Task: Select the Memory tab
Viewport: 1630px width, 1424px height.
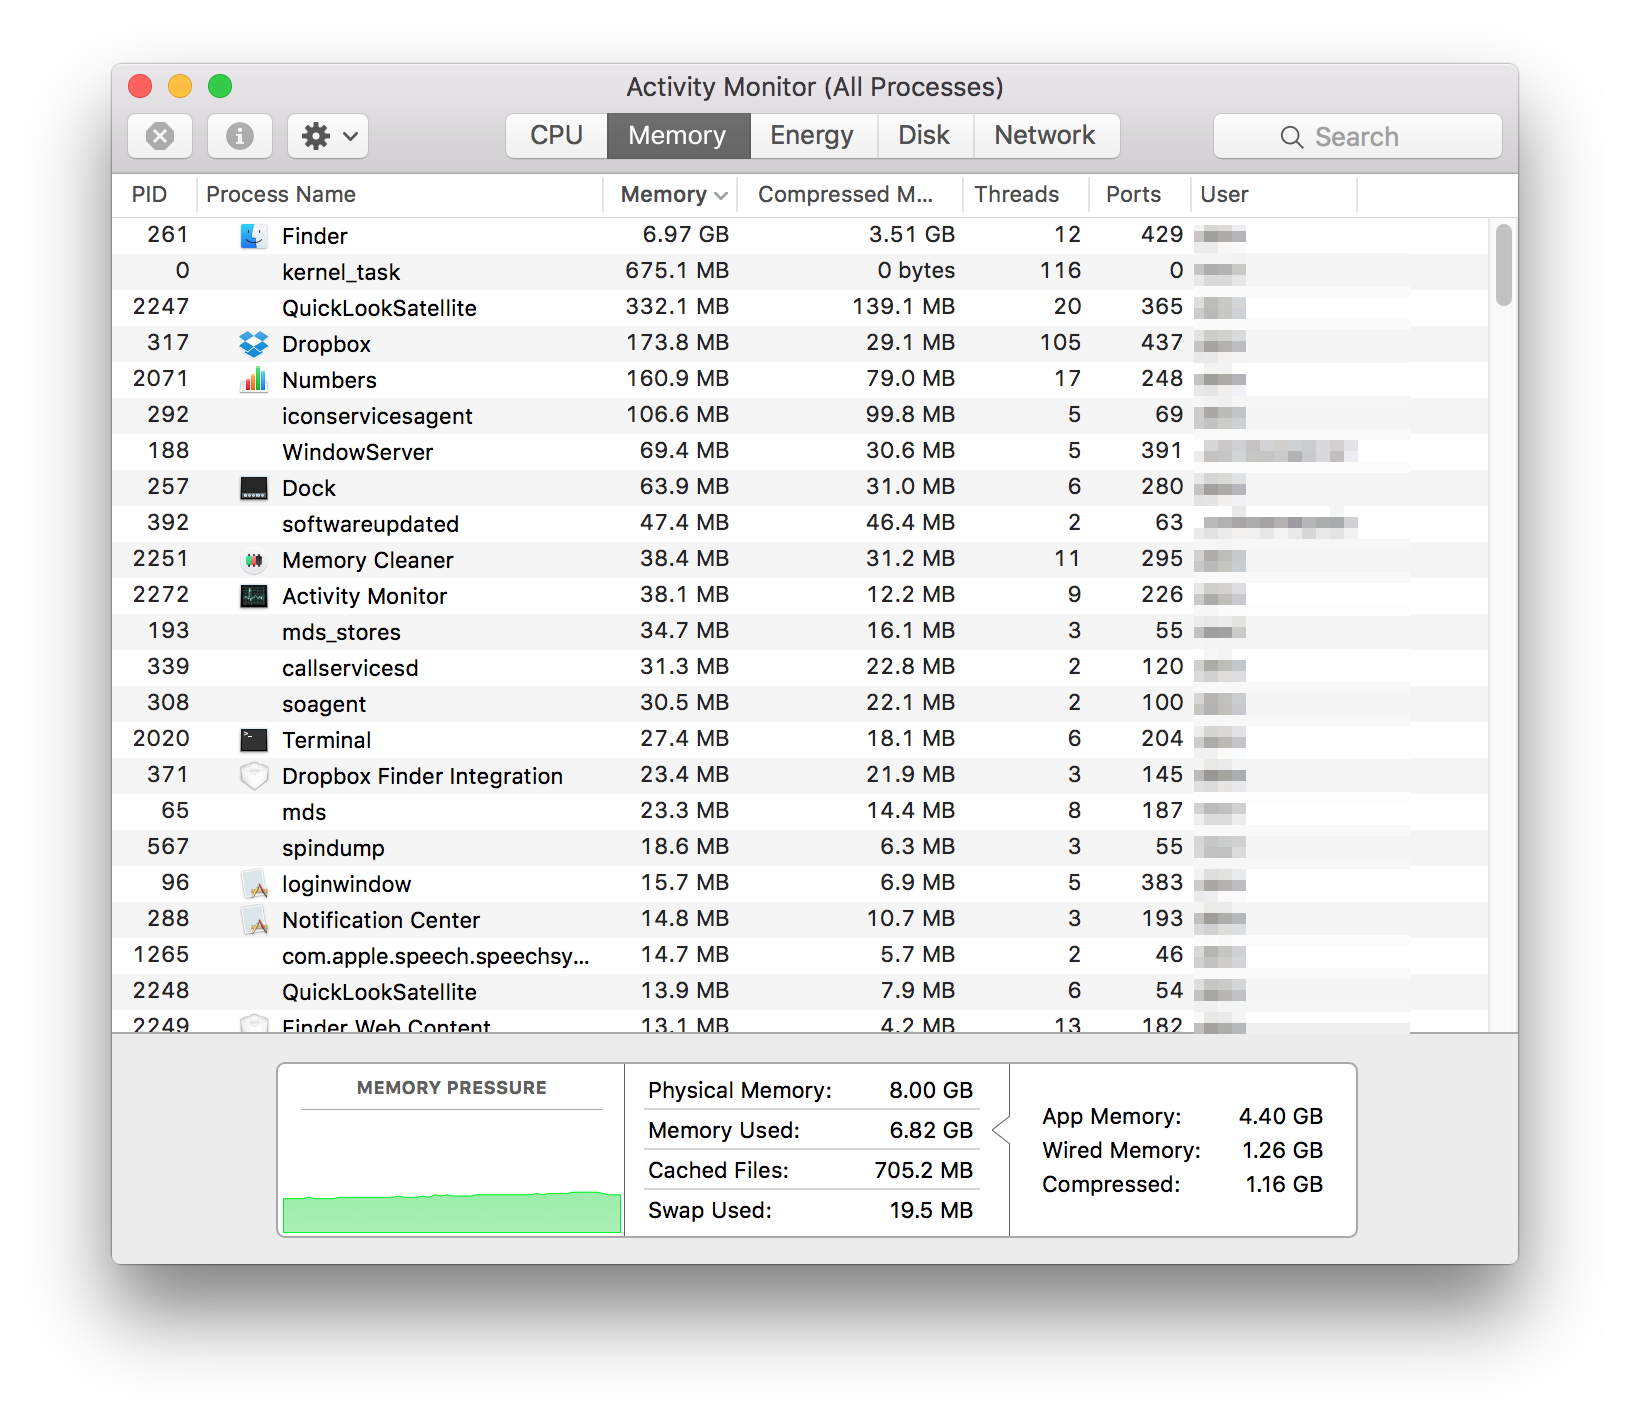Action: (678, 136)
